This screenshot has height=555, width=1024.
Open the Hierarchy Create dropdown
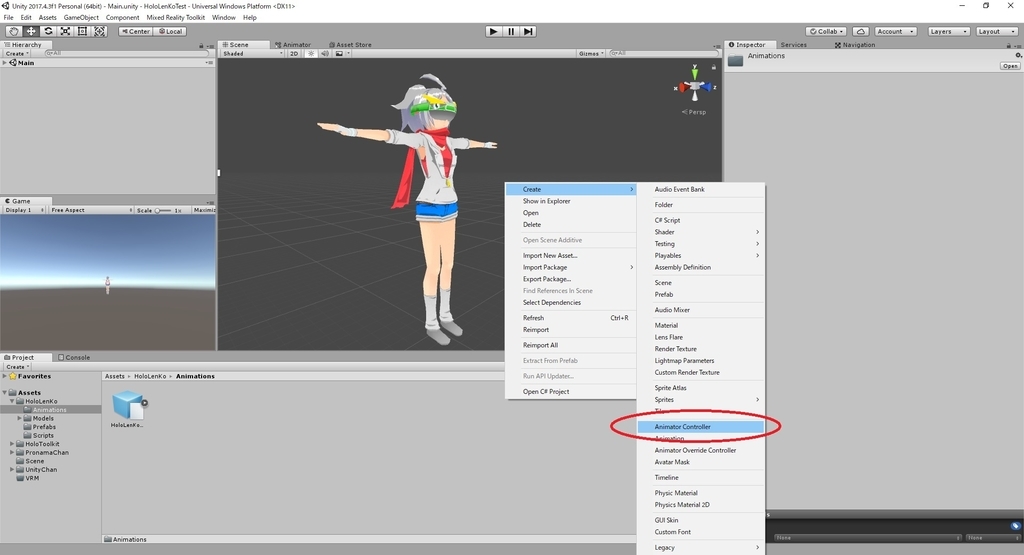[17, 54]
